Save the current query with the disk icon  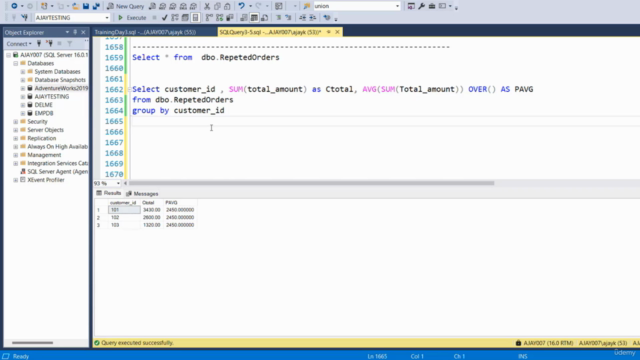(86, 6)
